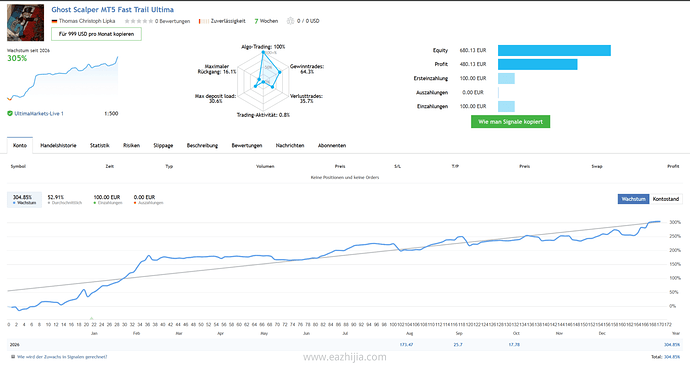Open the Beschreibung tab
Screen dimensions: 690x365
[x=202, y=145]
